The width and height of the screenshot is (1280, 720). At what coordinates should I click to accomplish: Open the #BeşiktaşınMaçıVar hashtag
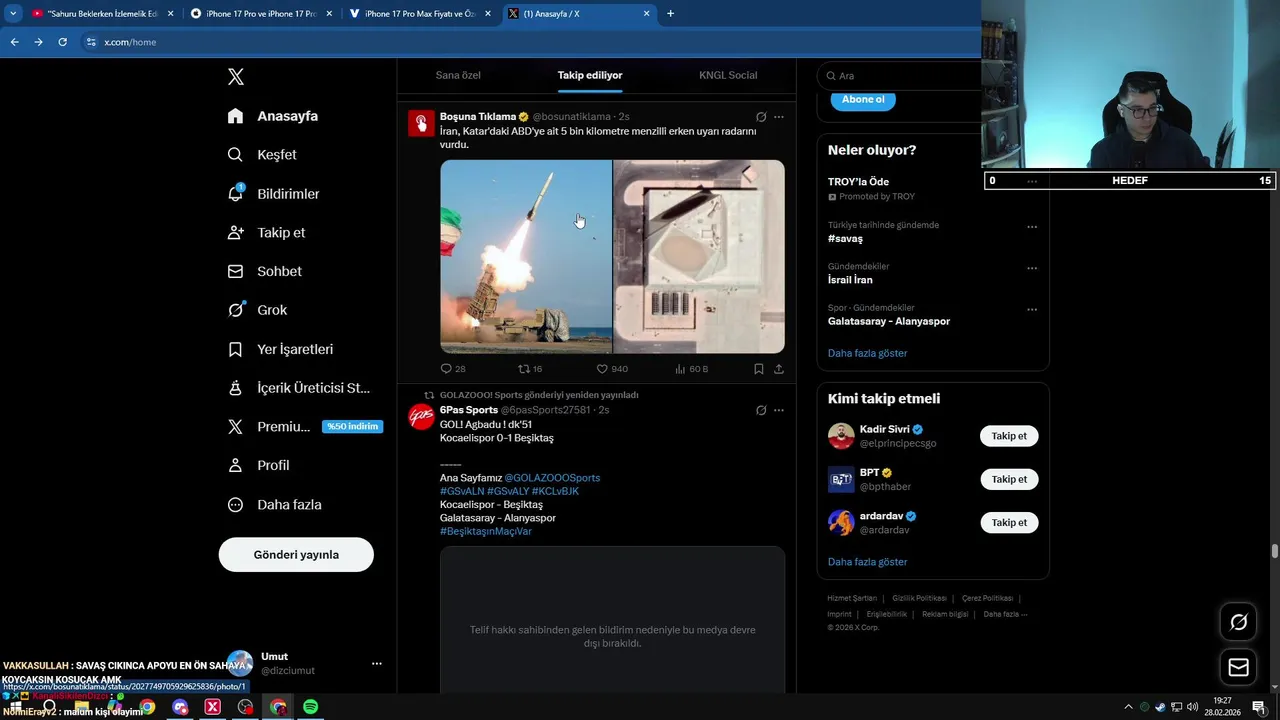486,531
